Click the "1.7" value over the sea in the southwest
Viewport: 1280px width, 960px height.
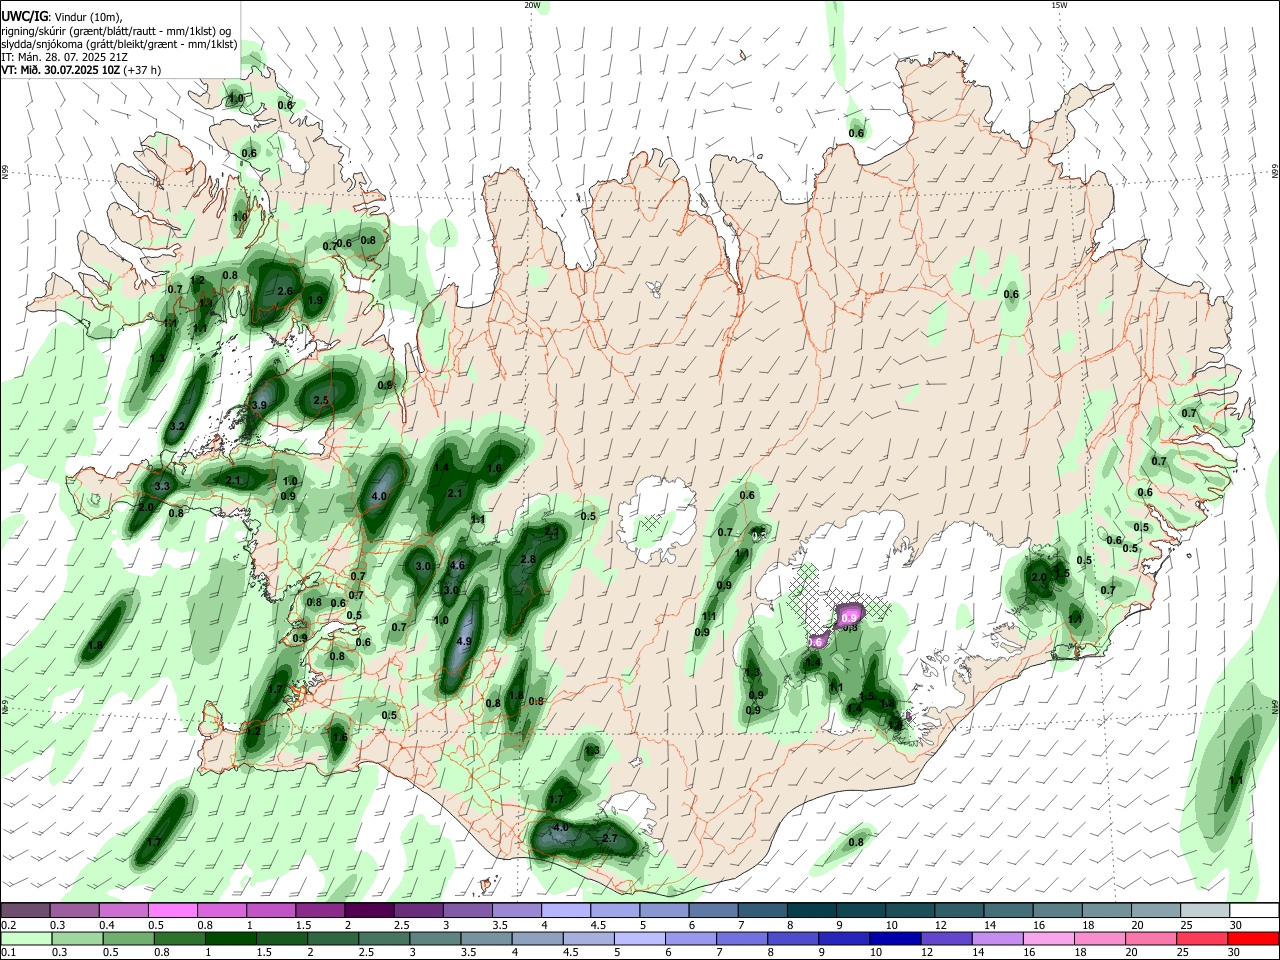click(154, 843)
